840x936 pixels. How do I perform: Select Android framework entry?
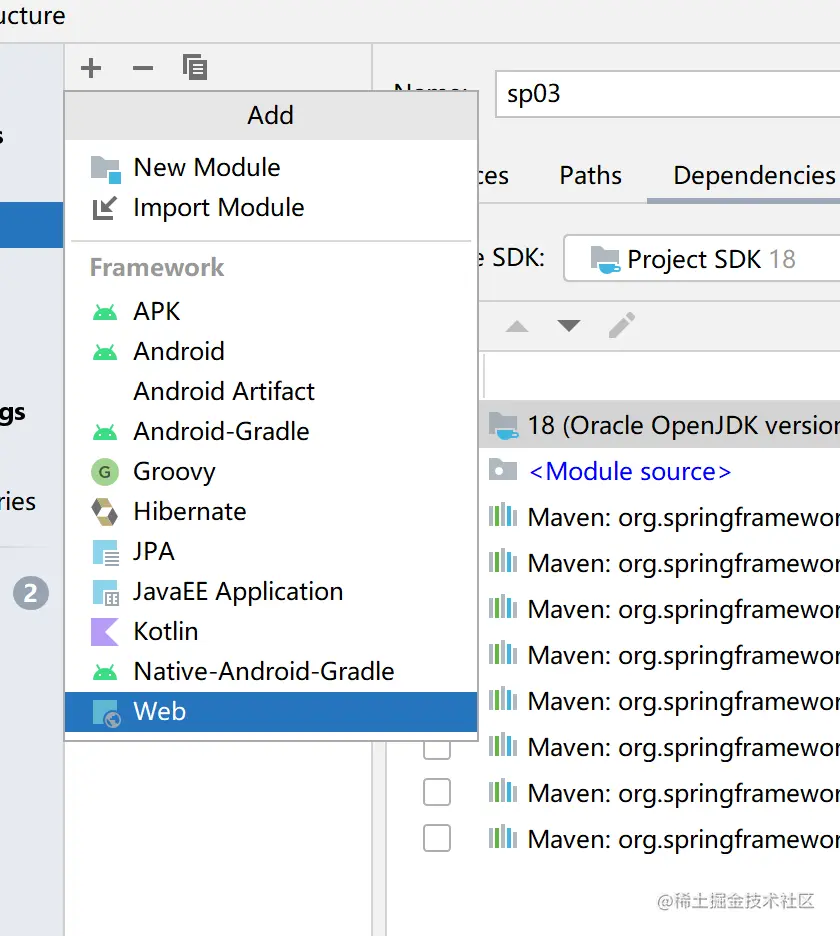click(271, 352)
